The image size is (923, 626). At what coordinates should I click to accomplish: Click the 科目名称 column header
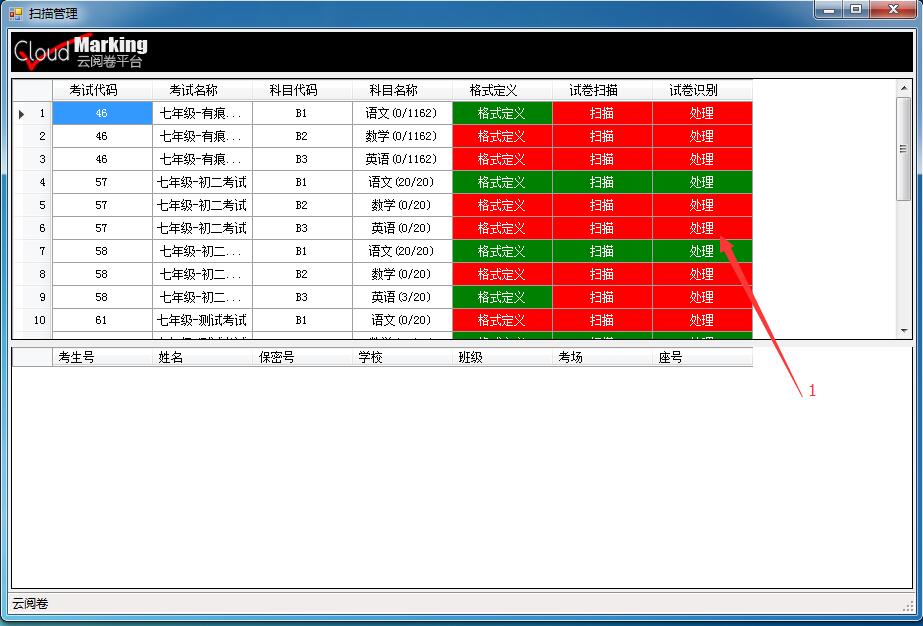click(x=403, y=90)
